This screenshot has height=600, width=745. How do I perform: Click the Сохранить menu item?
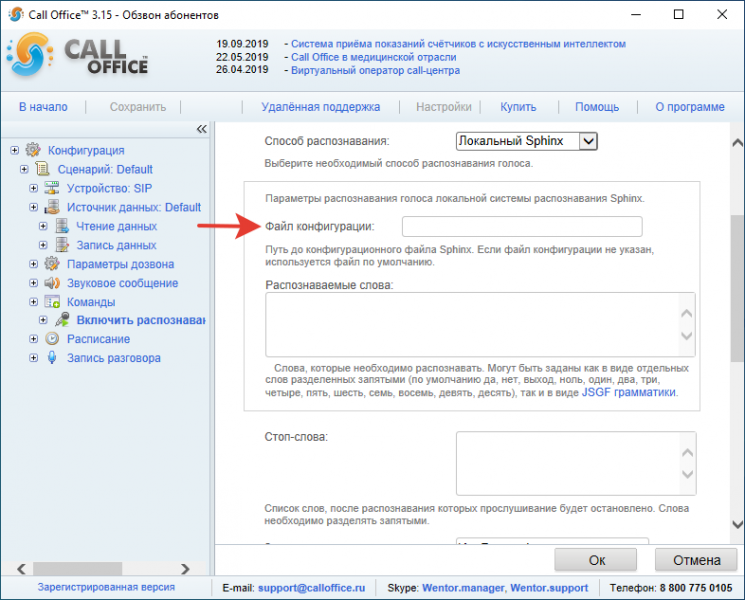tap(138, 107)
